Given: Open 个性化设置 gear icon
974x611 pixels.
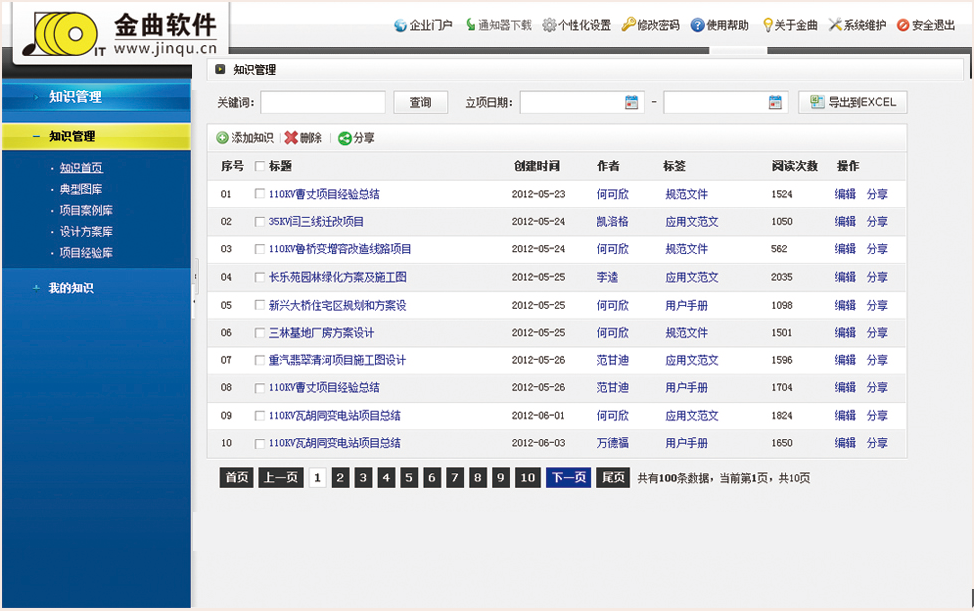Looking at the screenshot, I should click(549, 26).
